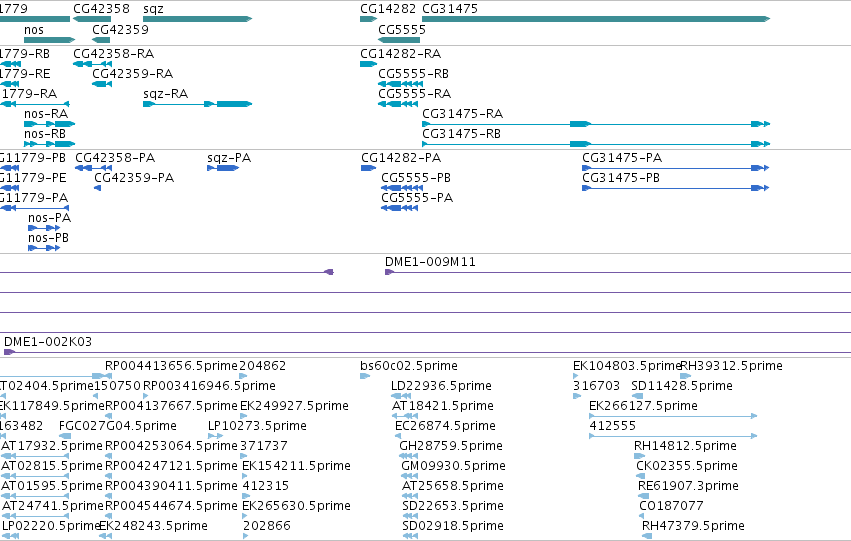Image resolution: width=851 pixels, height=541 pixels.
Task: Click EST EK266127.5prime label
Action: click(x=644, y=406)
